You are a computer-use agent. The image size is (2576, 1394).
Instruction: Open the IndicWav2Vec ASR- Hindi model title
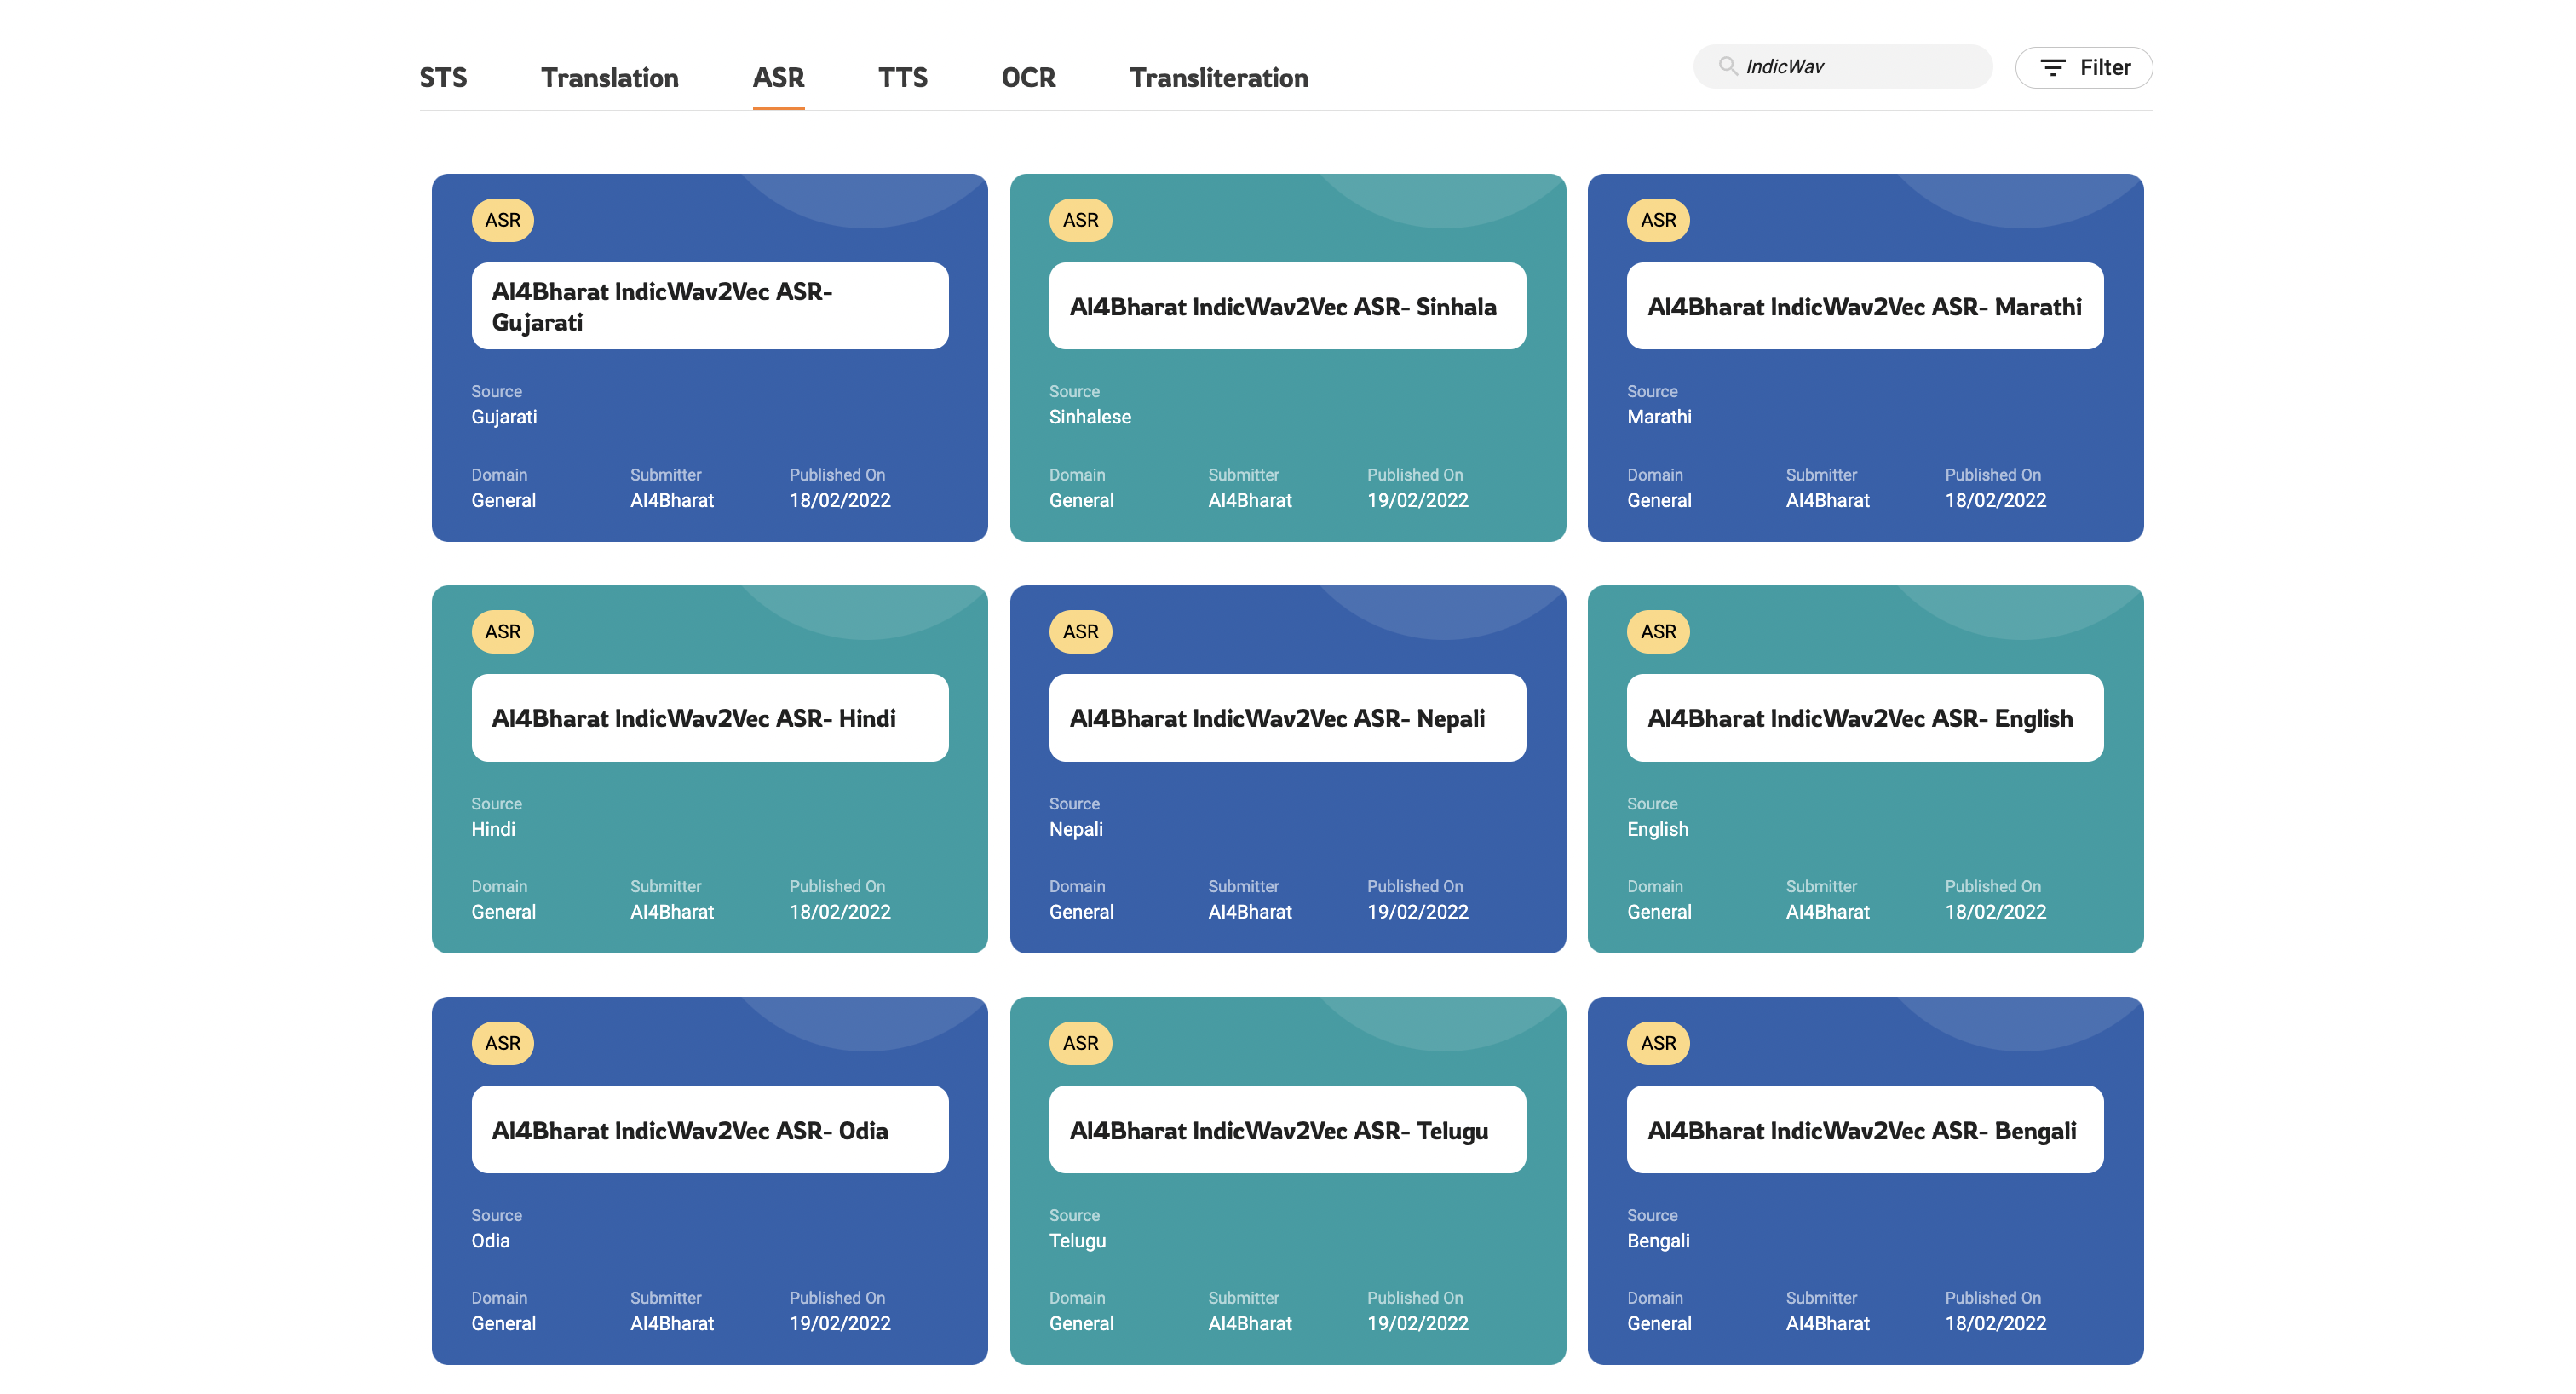(x=693, y=718)
